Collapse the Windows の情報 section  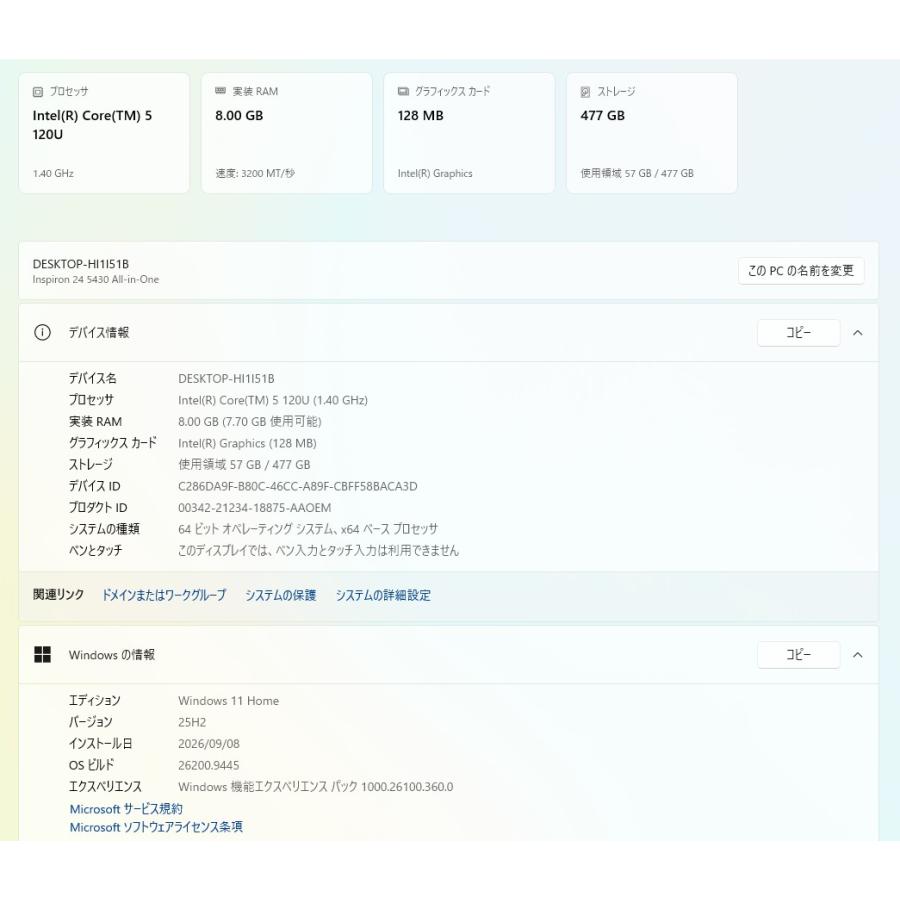(858, 655)
